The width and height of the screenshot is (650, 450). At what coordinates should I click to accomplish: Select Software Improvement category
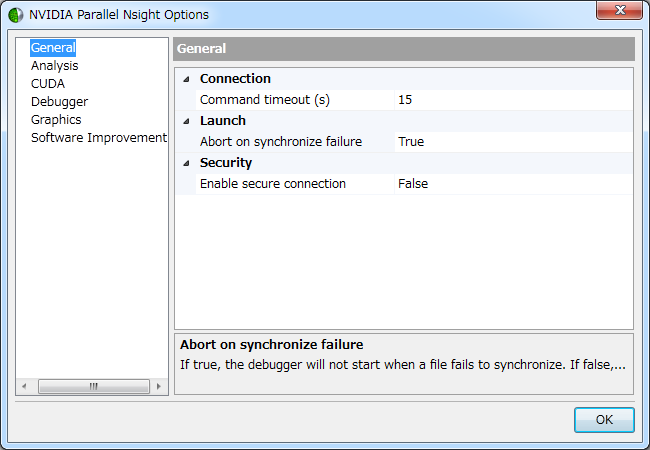(98, 137)
